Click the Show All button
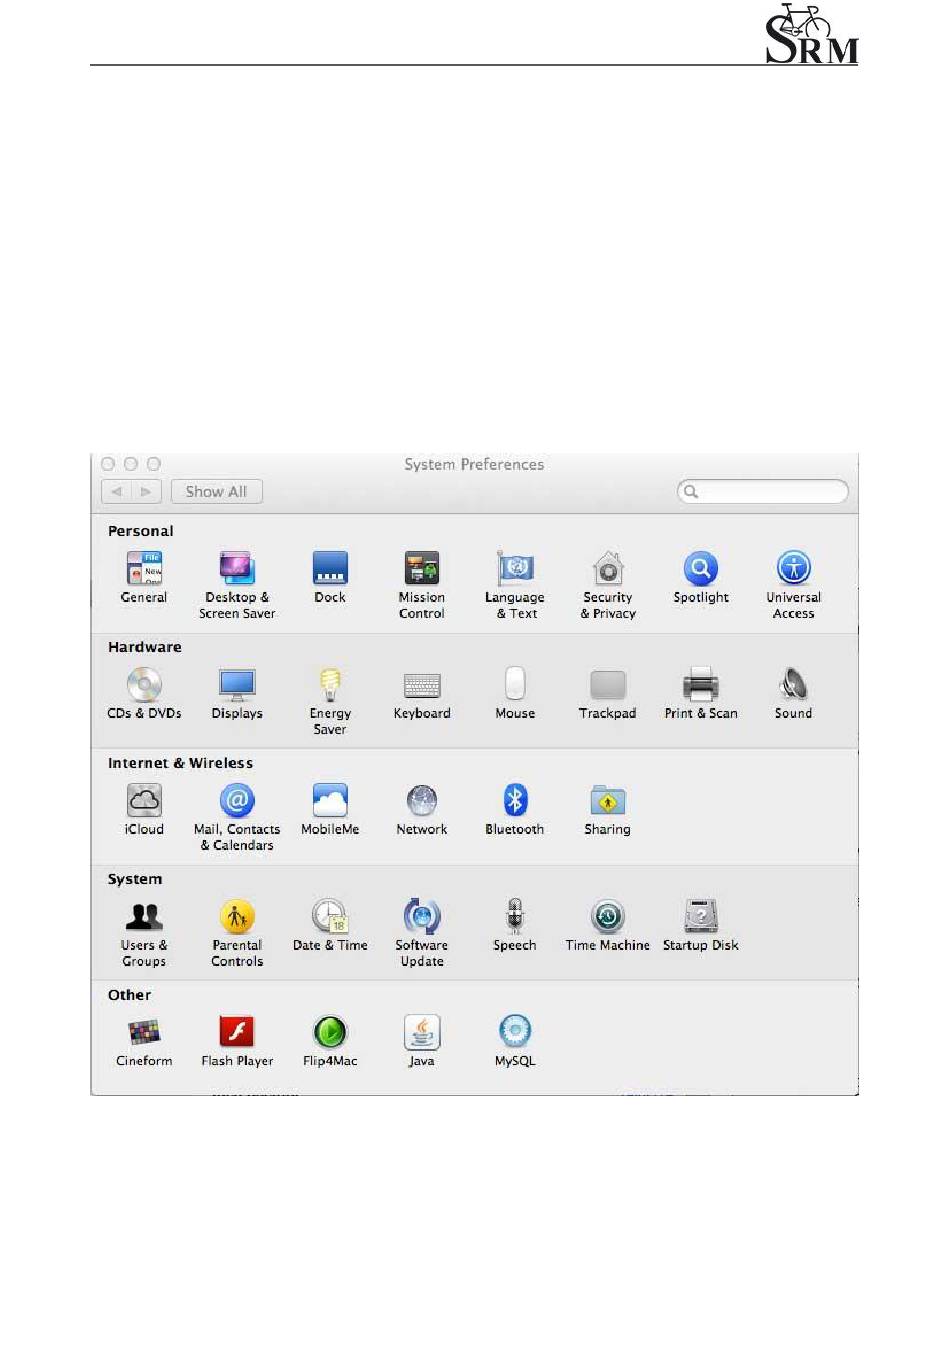The width and height of the screenshot is (950, 1369). click(x=216, y=492)
